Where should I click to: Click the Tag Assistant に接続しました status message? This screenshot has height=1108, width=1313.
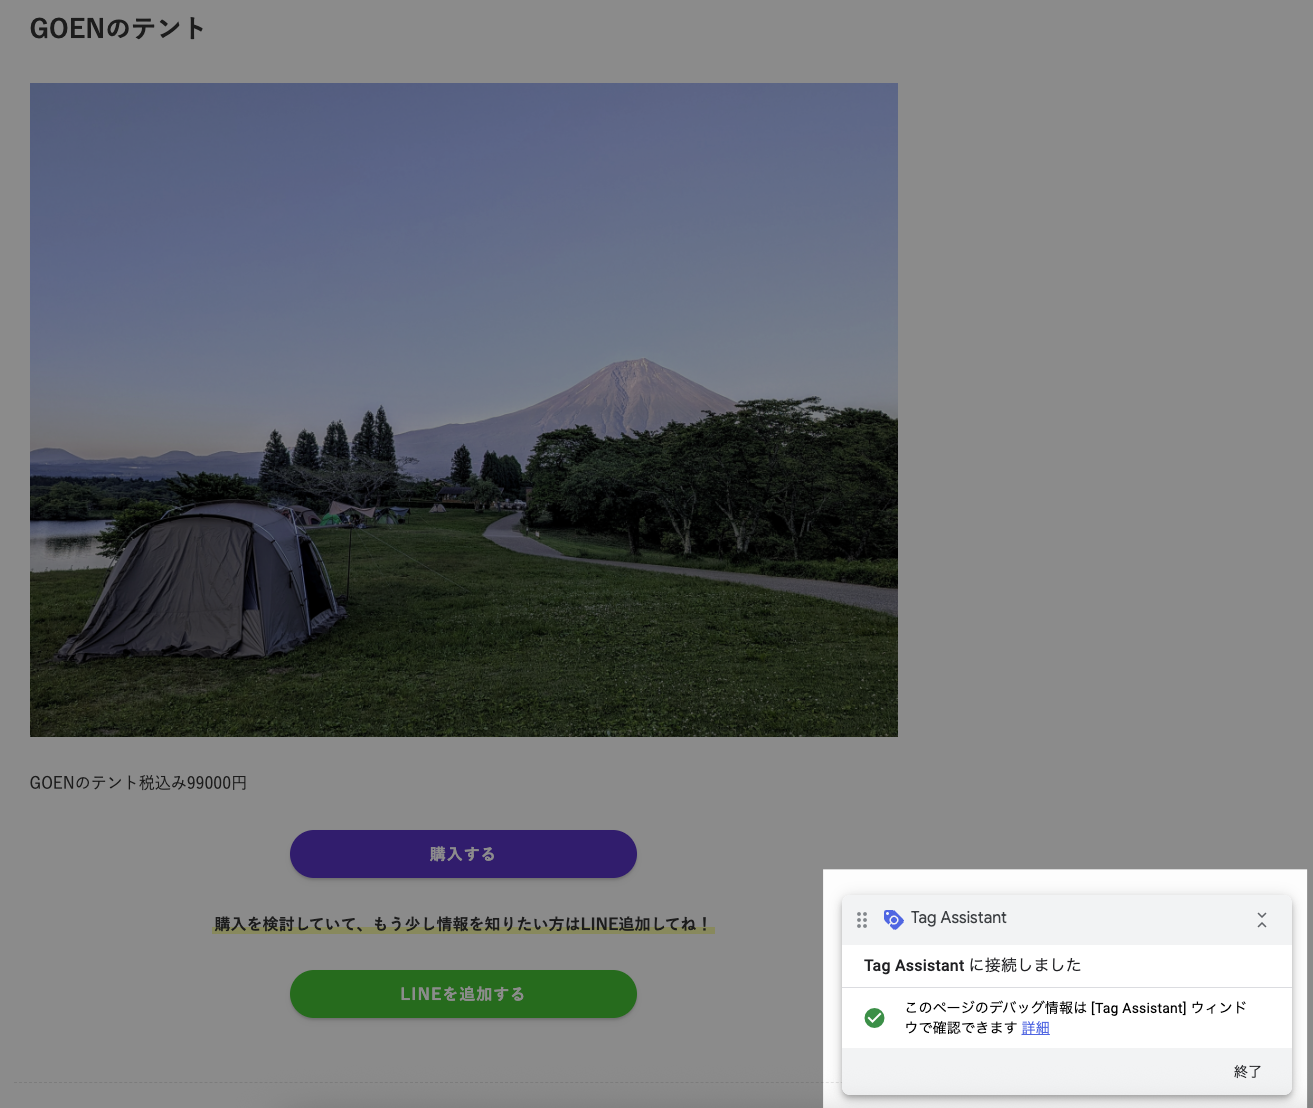tap(972, 965)
